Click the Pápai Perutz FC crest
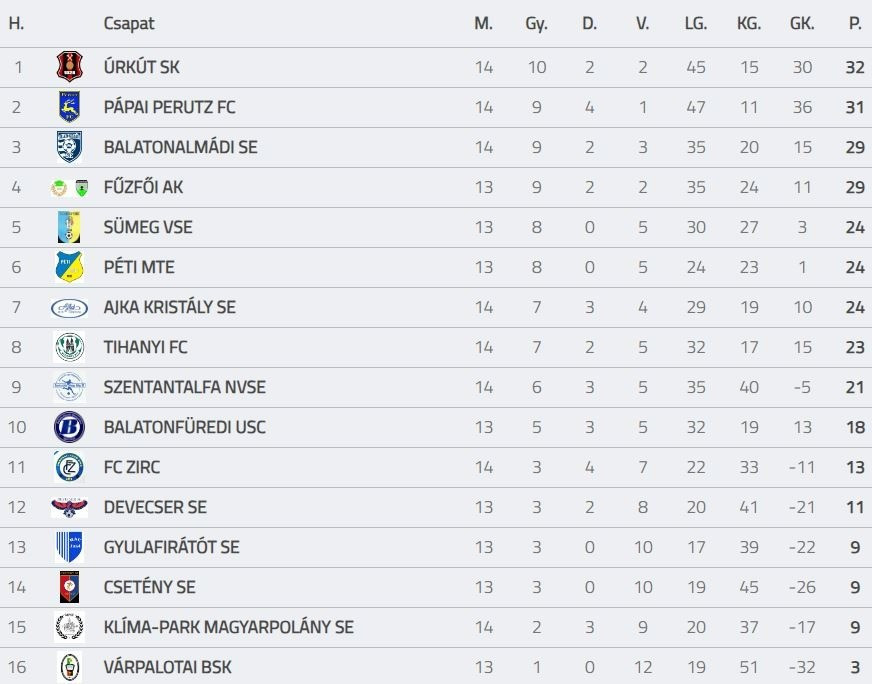Image resolution: width=872 pixels, height=684 pixels. point(69,107)
